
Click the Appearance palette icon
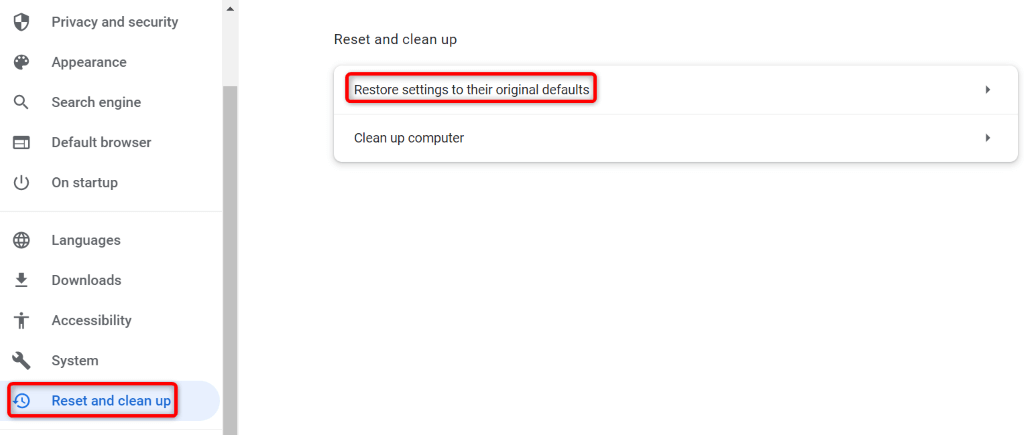21,62
